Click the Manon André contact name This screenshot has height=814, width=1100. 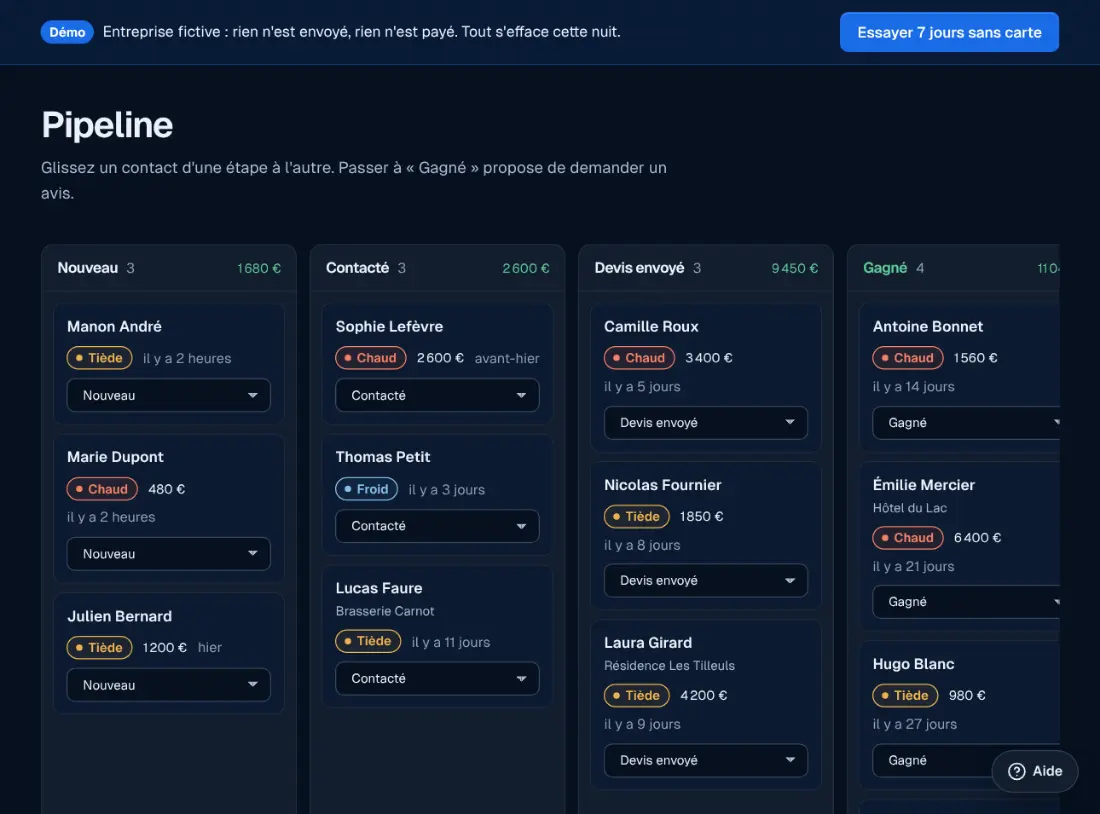pos(114,326)
